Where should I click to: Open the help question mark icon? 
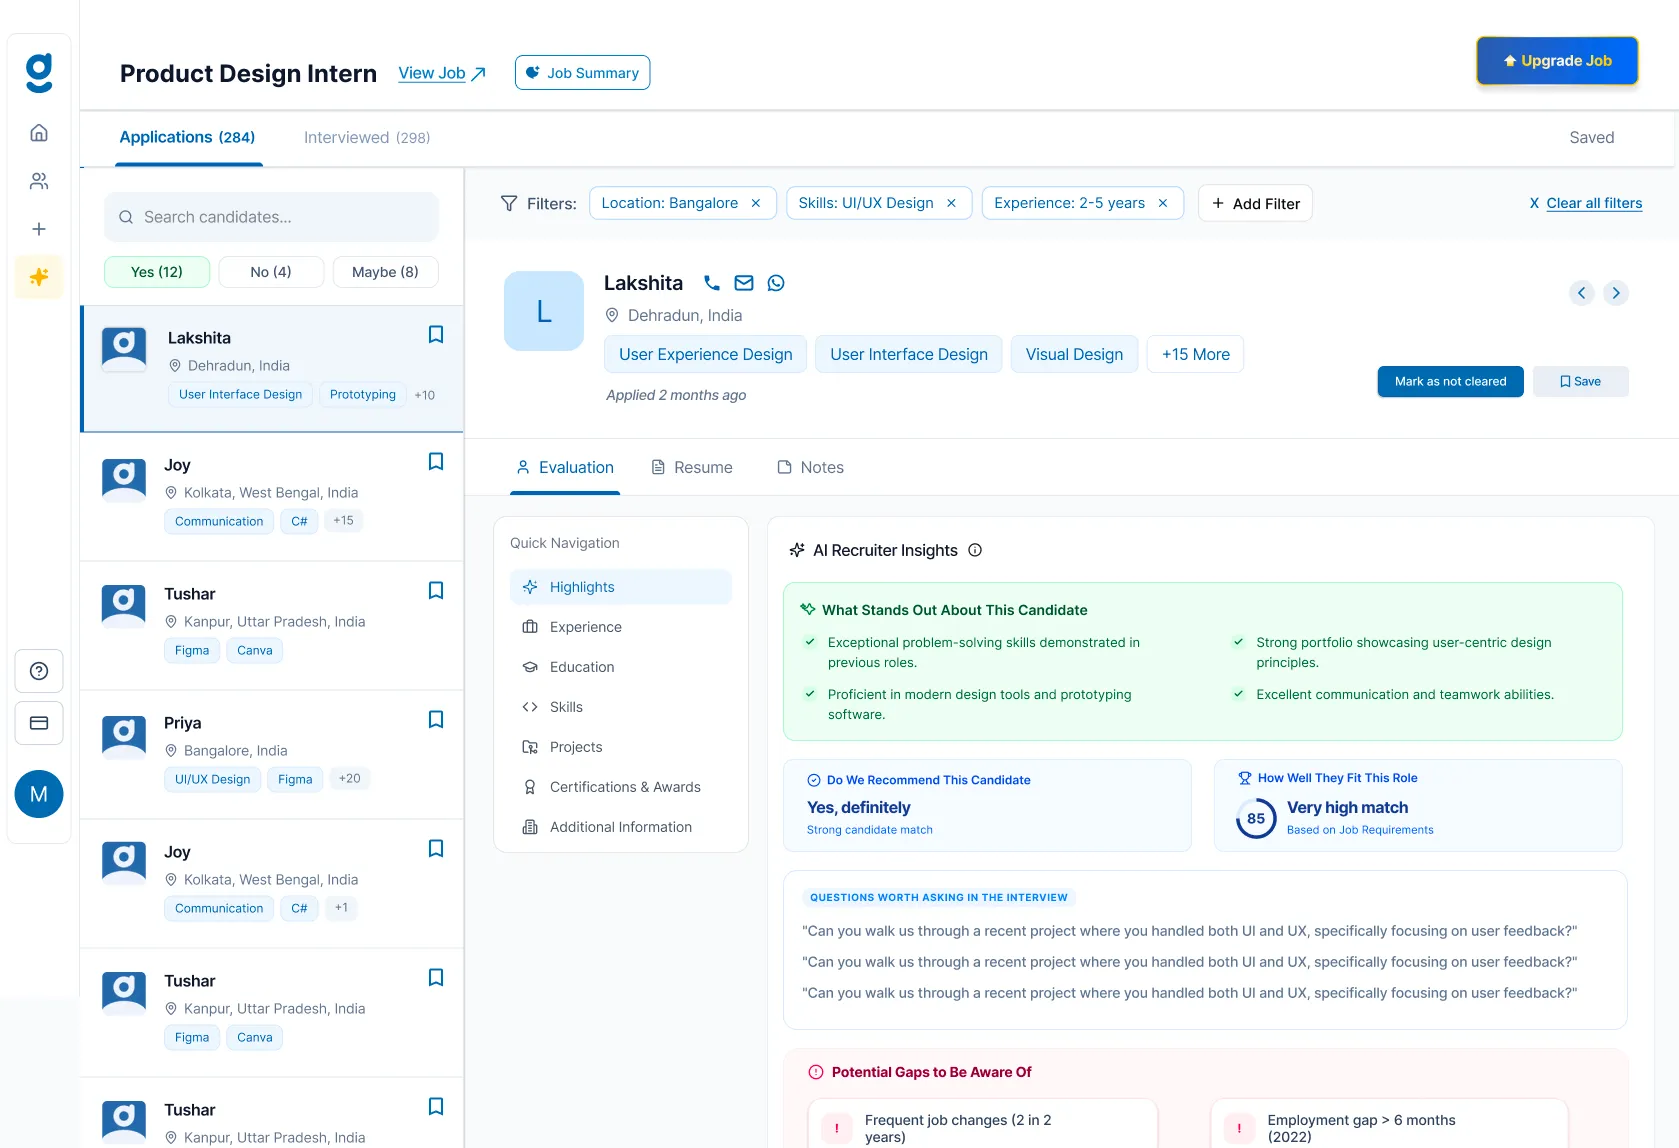pos(39,671)
